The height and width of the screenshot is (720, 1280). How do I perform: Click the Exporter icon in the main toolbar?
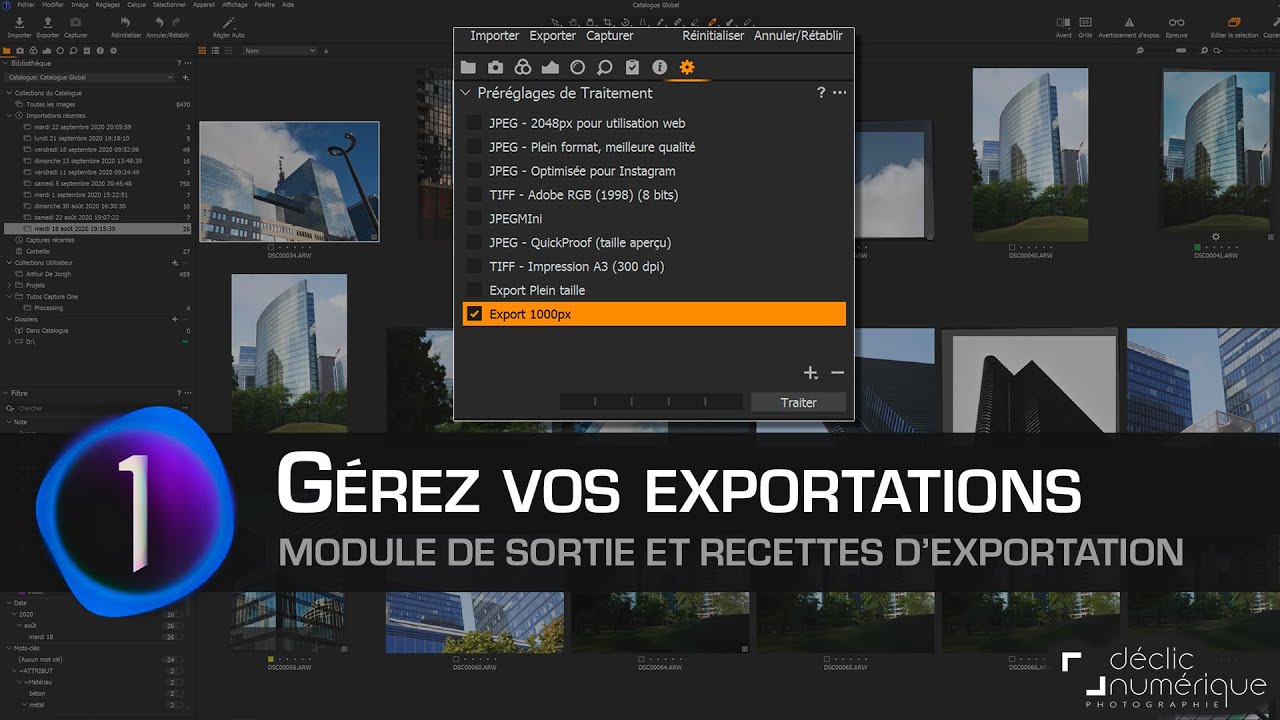click(47, 22)
